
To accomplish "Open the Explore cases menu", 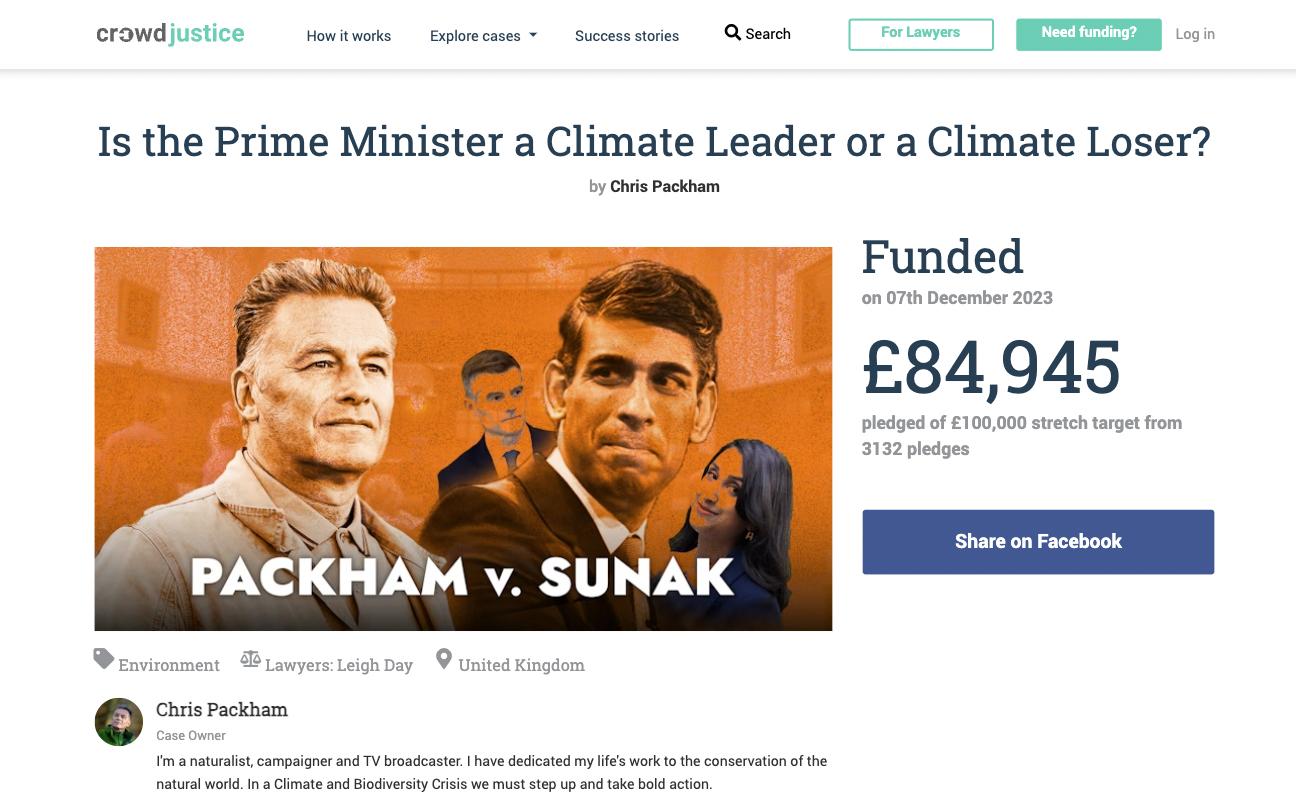I will pos(475,36).
